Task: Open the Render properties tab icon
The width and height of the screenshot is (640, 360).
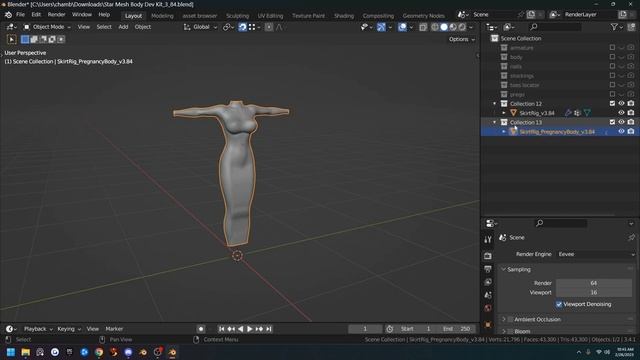Action: [488, 256]
